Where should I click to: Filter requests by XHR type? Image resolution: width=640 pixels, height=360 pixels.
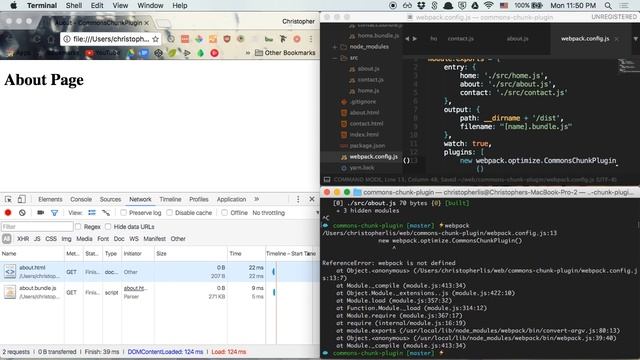[x=23, y=239]
